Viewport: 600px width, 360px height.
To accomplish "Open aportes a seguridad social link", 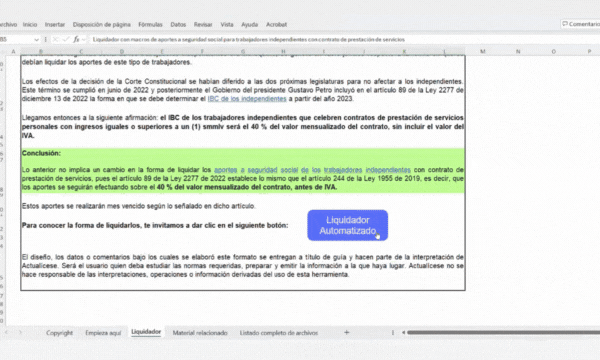I will [312, 170].
